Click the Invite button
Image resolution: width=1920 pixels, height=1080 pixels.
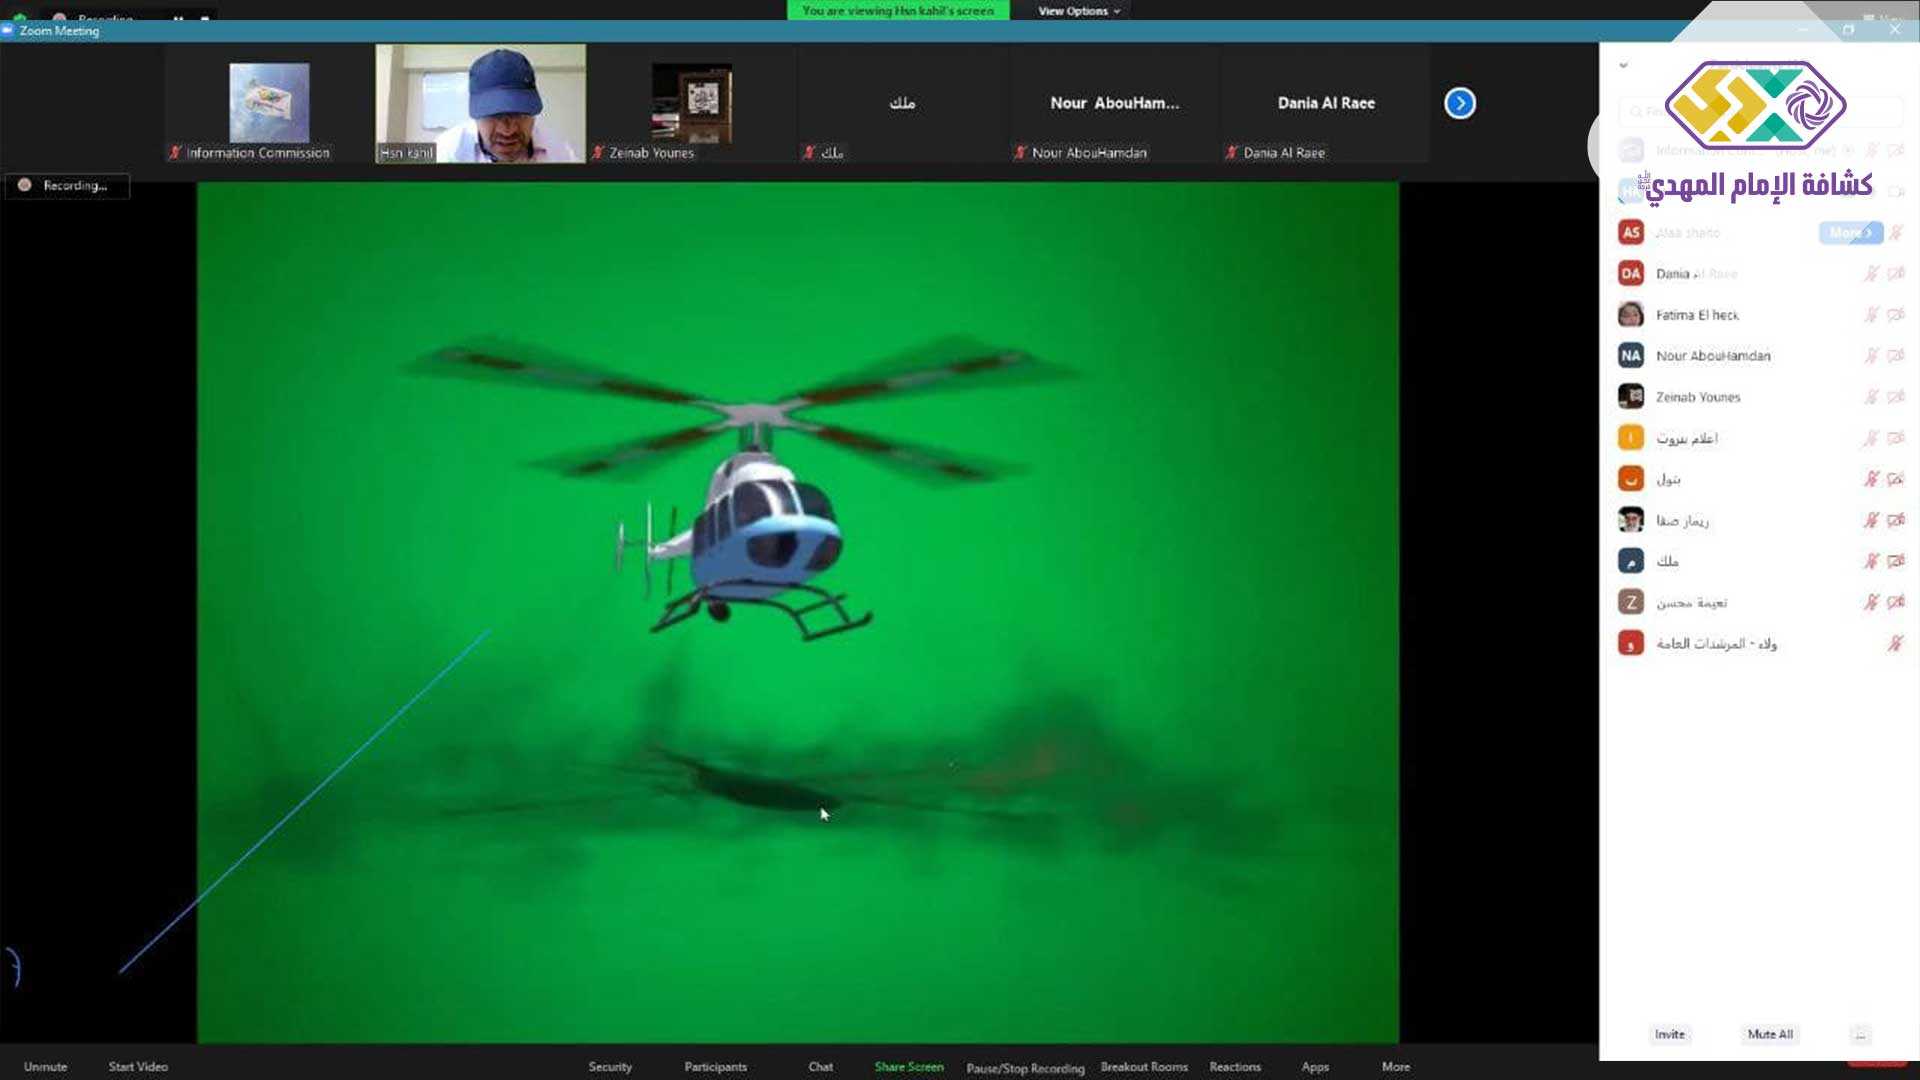point(1669,1034)
